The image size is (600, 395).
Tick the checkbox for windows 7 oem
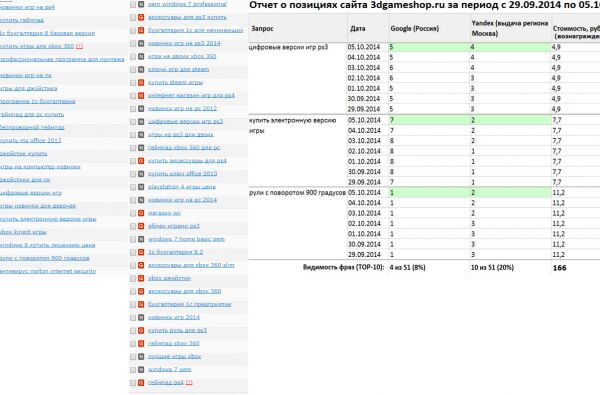133,369
